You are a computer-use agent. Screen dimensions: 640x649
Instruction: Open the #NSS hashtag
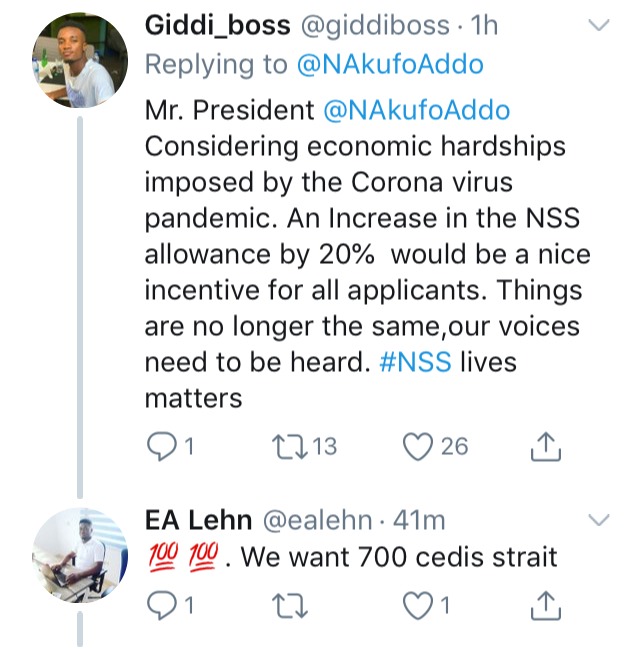click(x=416, y=364)
